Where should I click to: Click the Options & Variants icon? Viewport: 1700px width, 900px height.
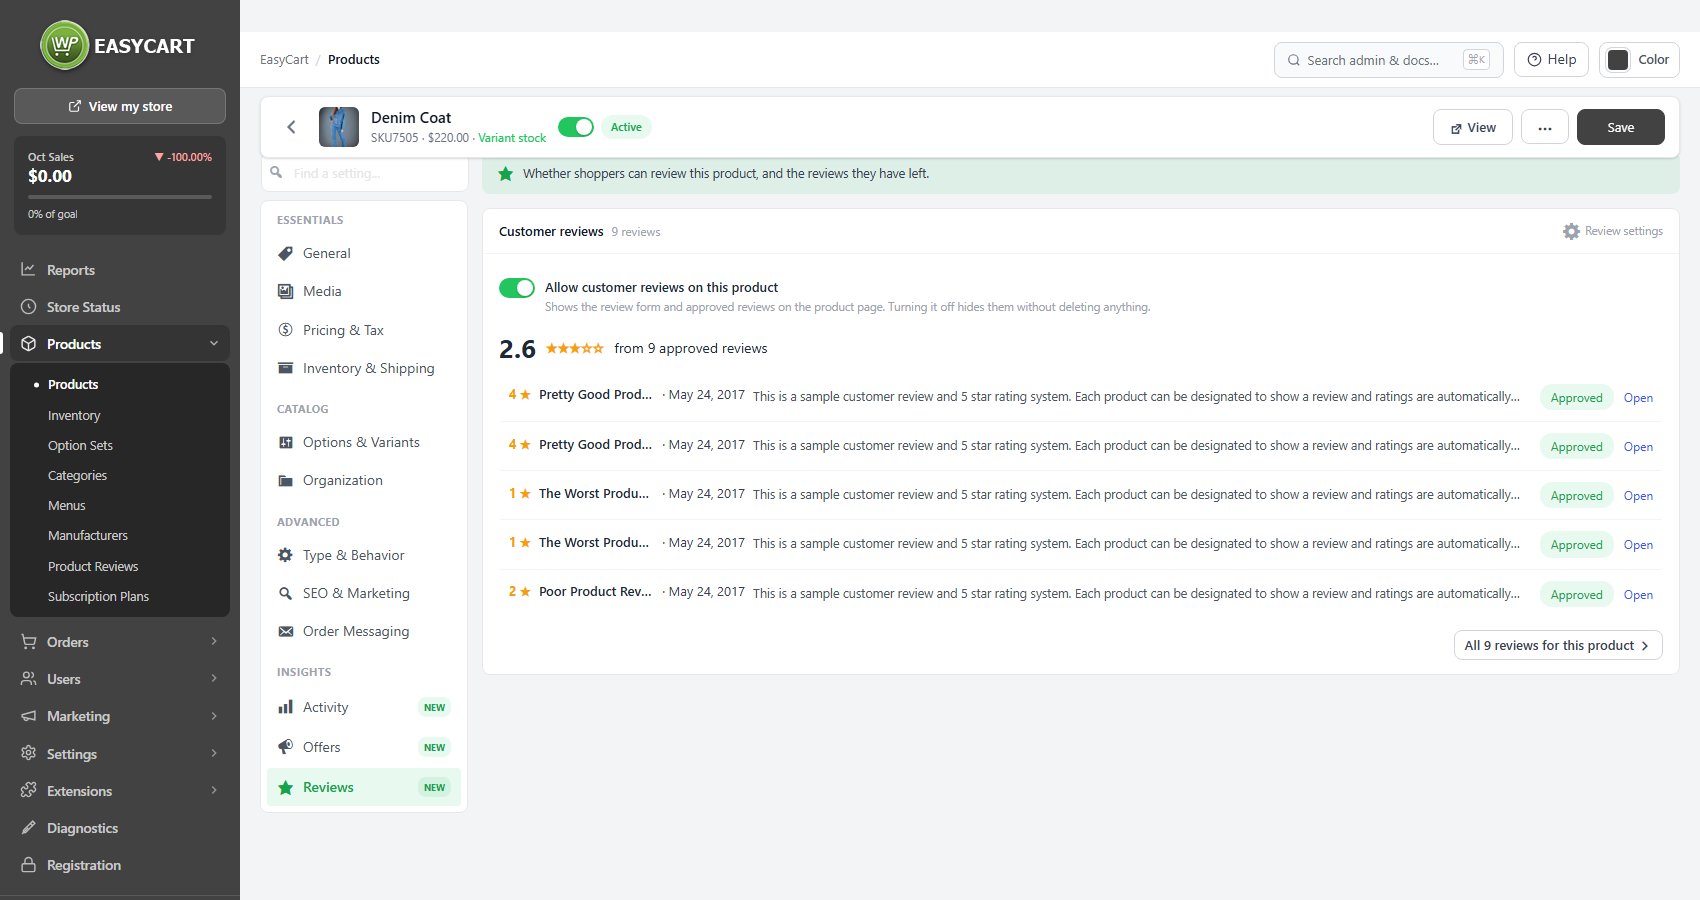[285, 442]
